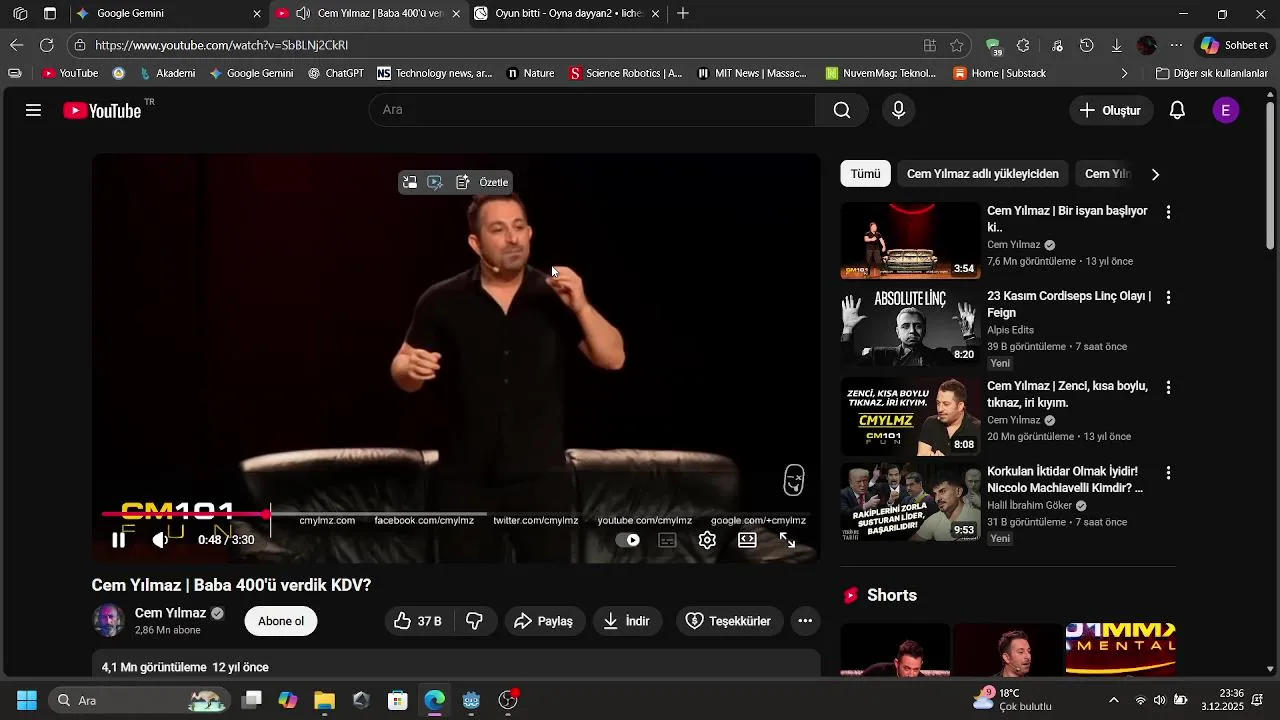The width and height of the screenshot is (1280, 720).
Task: Open options for 'Cordiseps Linç Olayı' video
Action: [1168, 297]
